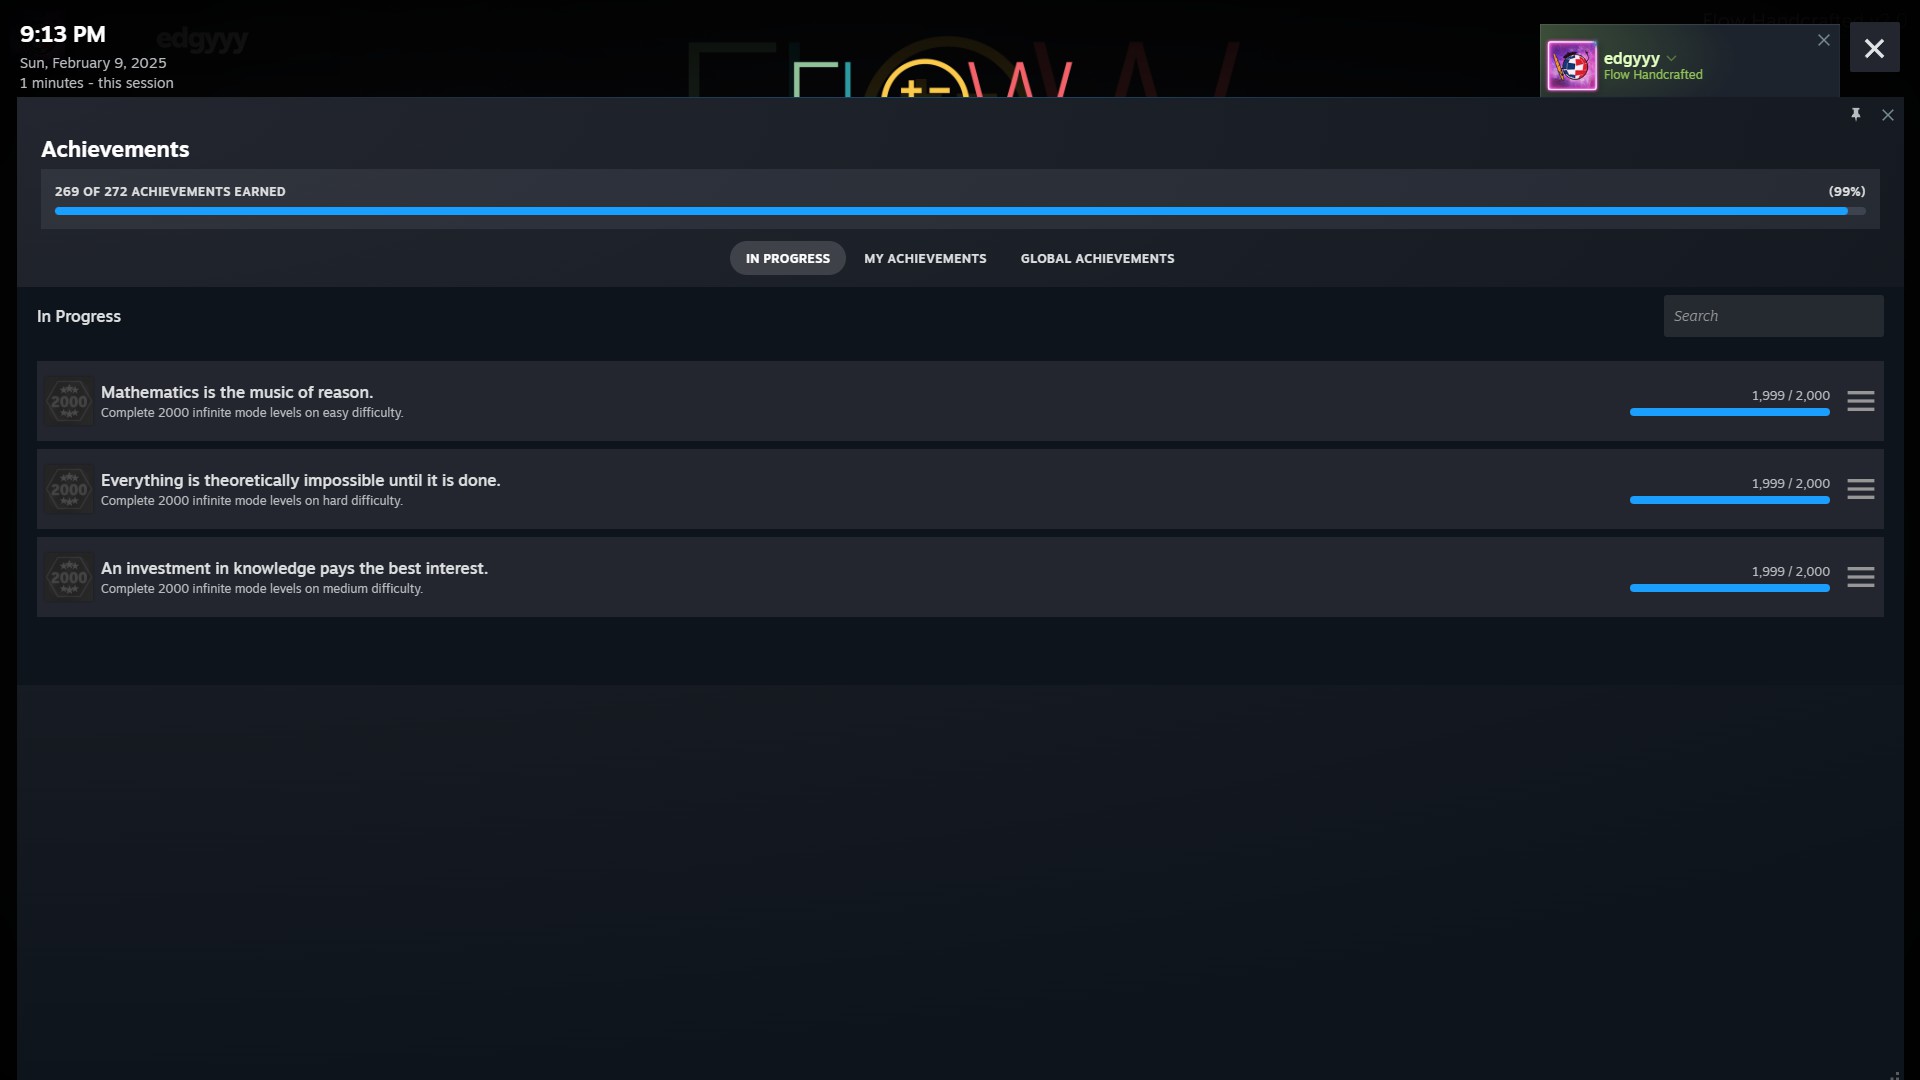This screenshot has height=1080, width=1920.
Task: Click the medium difficulty 2000 badge icon
Action: [69, 577]
